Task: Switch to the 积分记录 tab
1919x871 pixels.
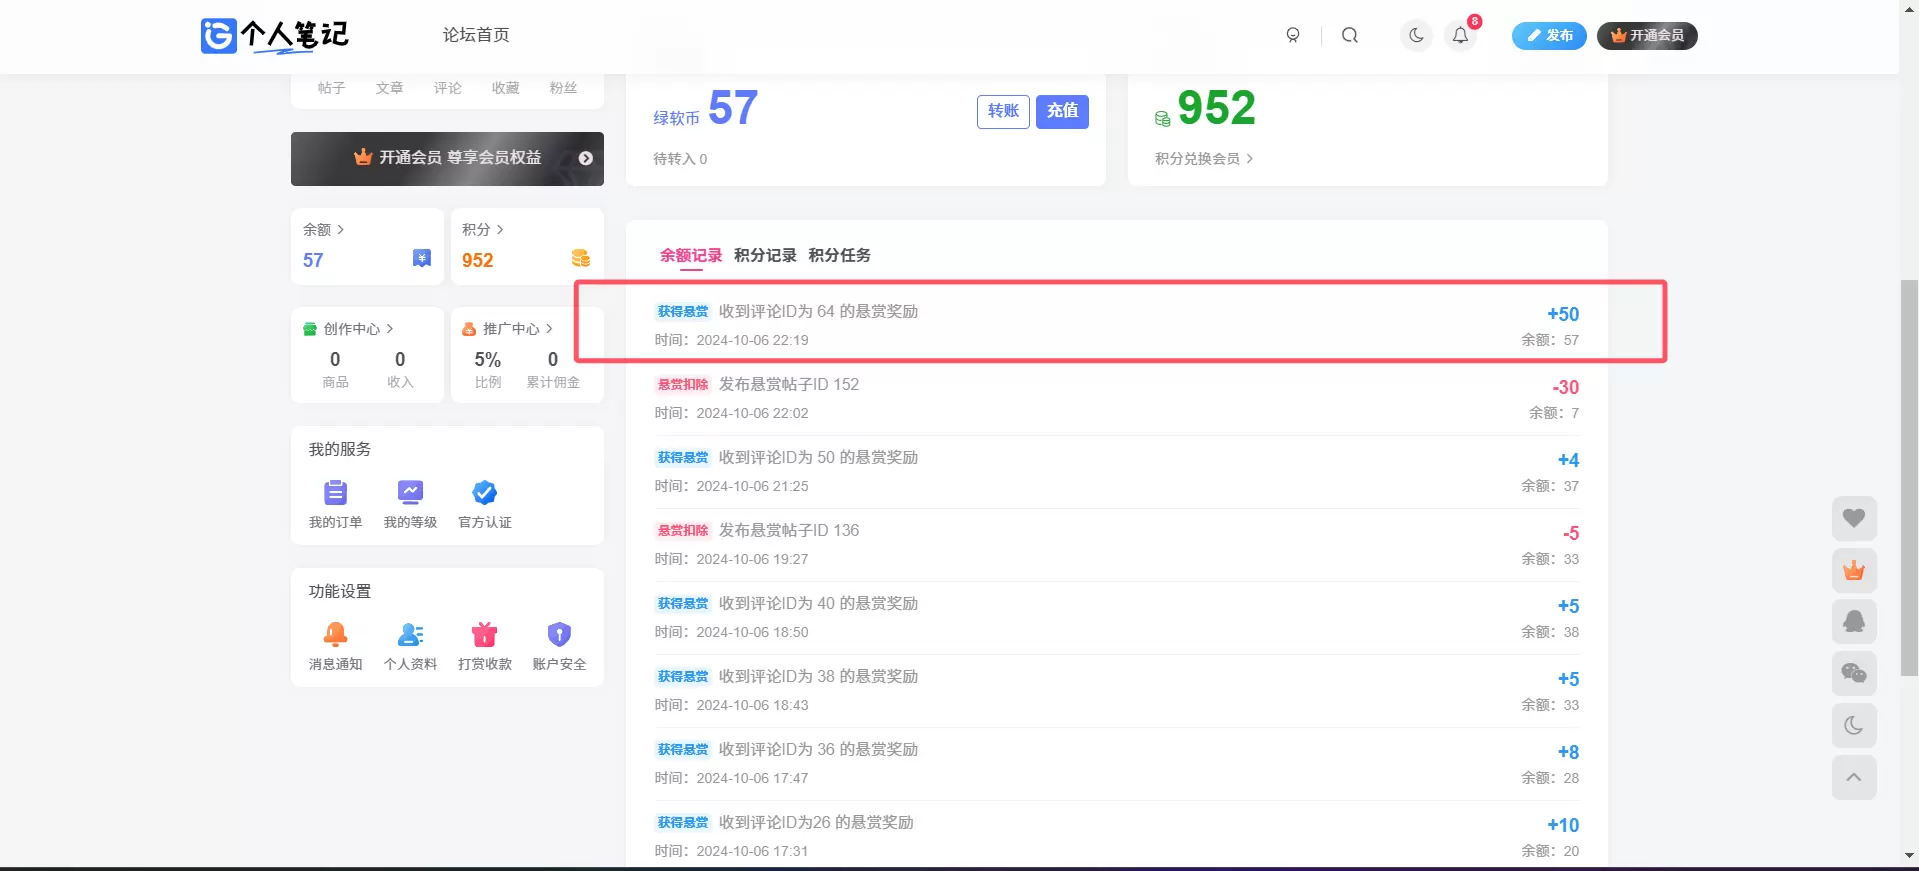Action: coord(765,255)
